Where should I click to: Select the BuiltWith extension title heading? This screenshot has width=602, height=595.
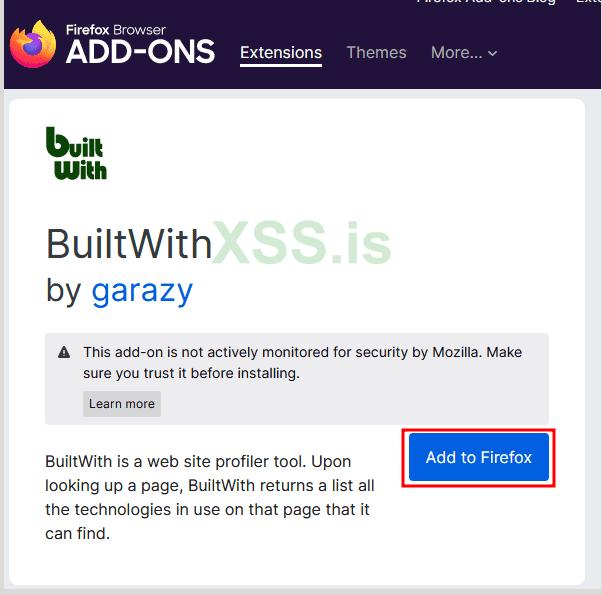coord(129,244)
